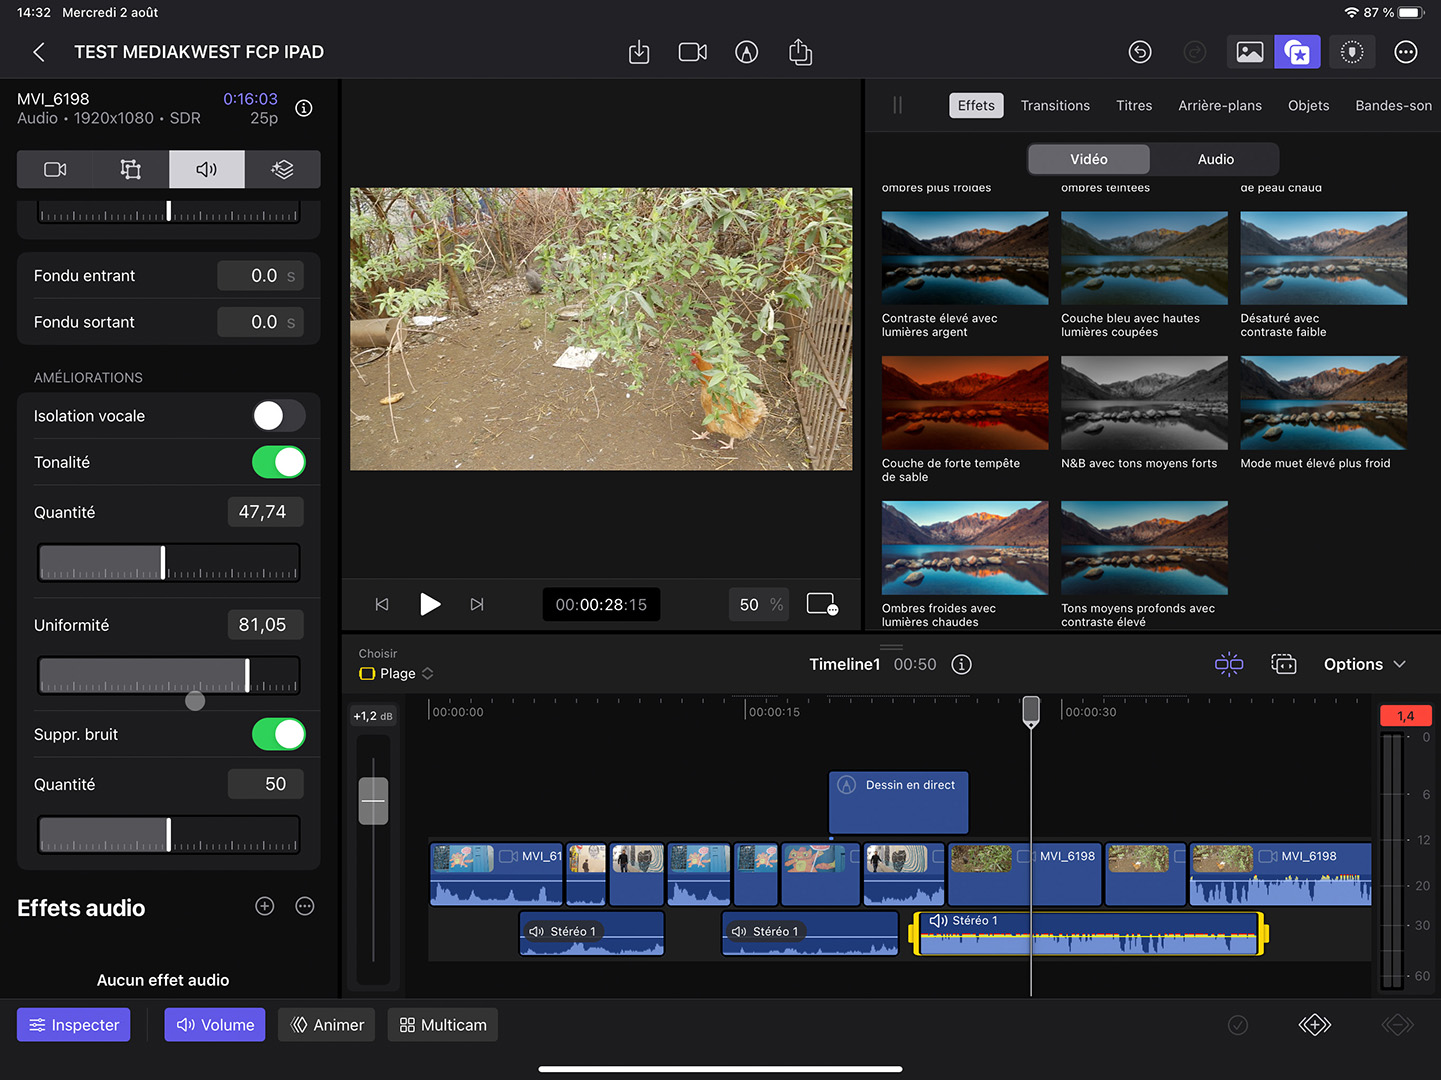
Task: Click the Animer button
Action: 327,1025
